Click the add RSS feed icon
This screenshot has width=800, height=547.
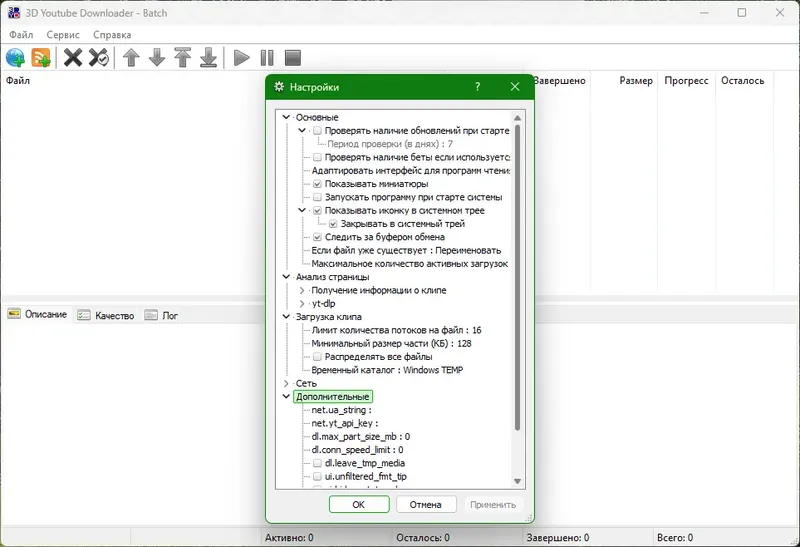(x=41, y=58)
